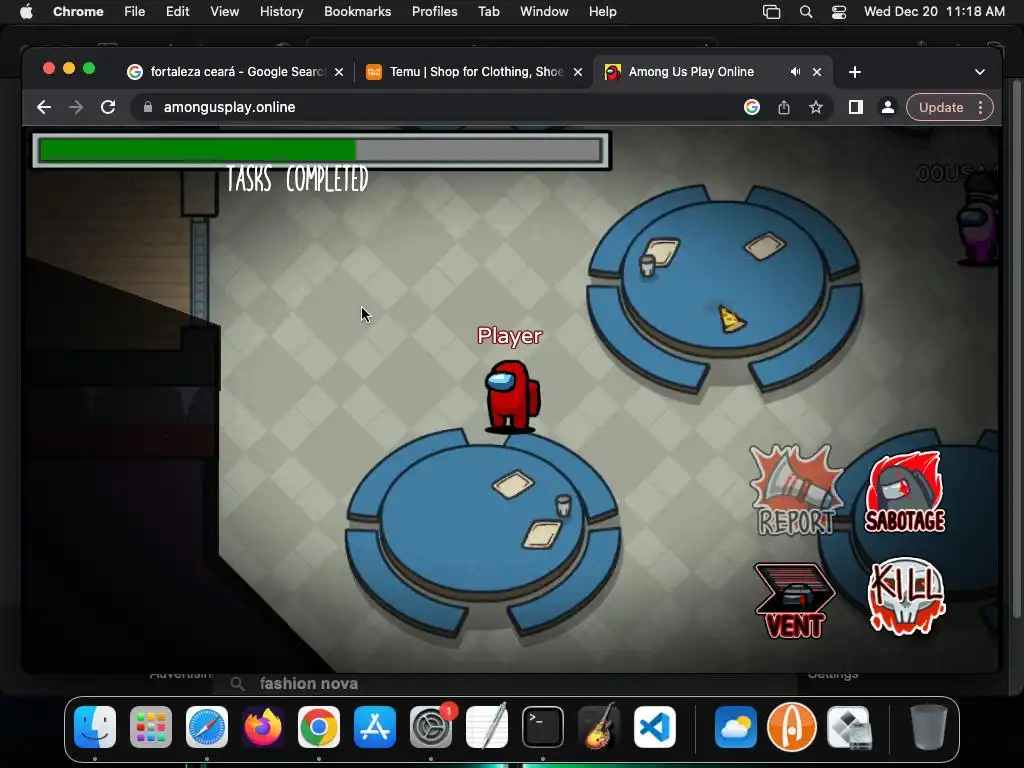
Task: Hit the Kill skull button
Action: 906,596
